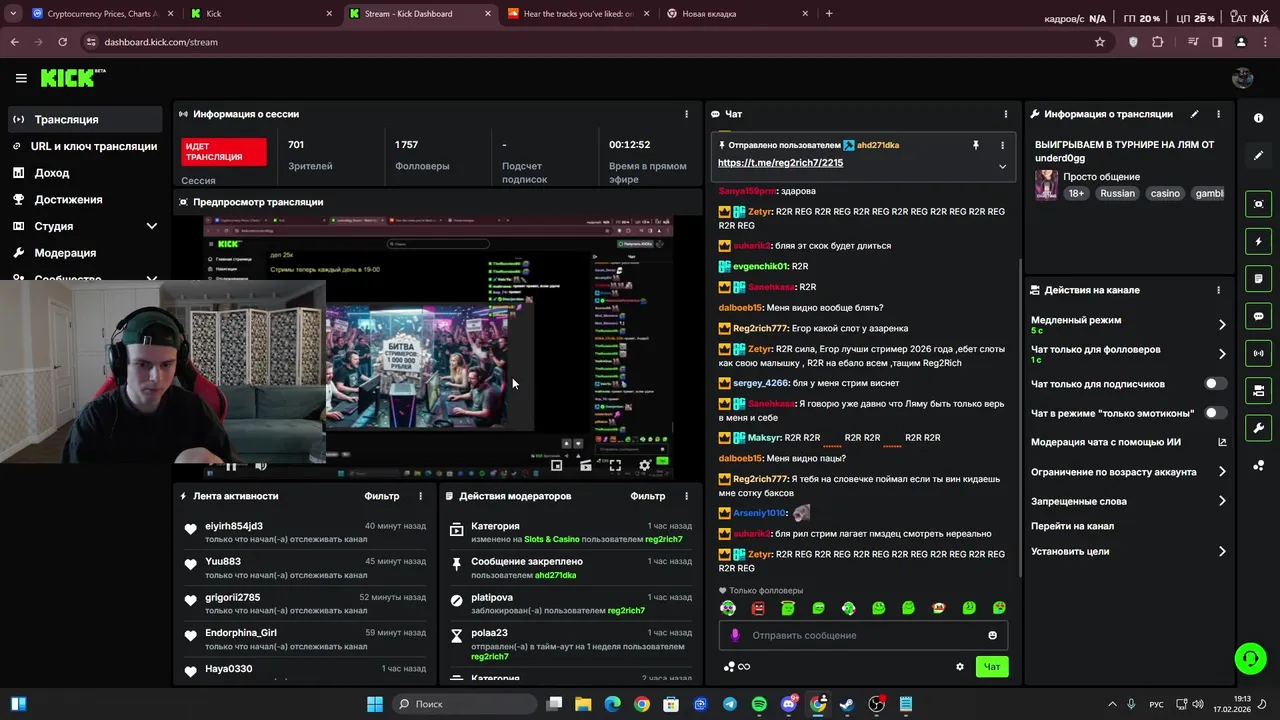Insert the red angry emote

tap(758, 608)
